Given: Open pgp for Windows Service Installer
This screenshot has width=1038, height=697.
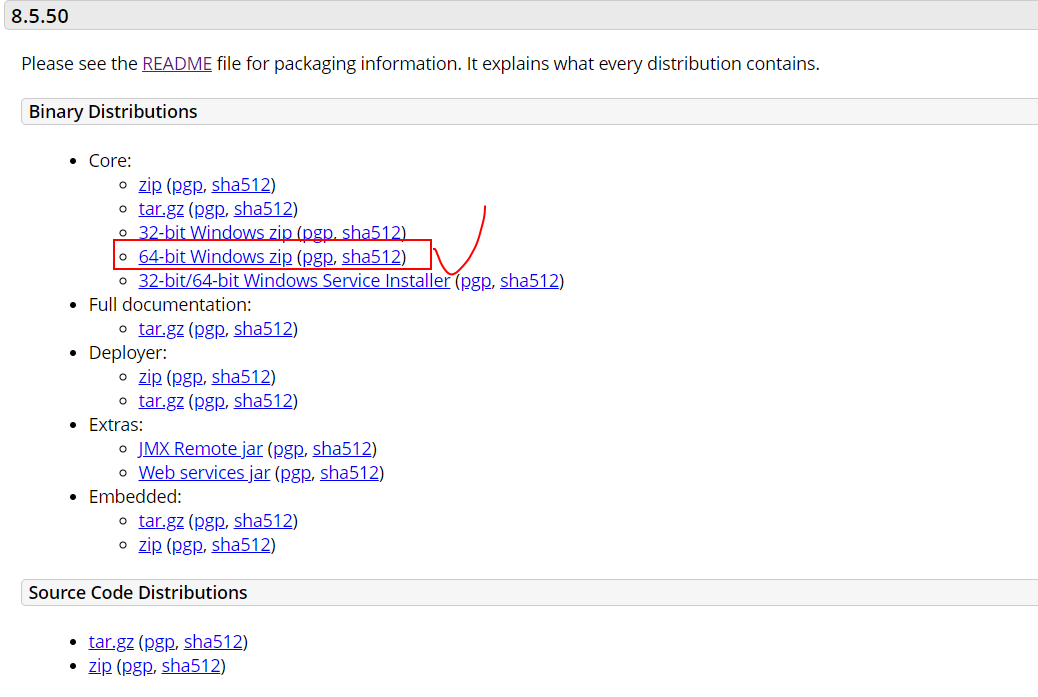Looking at the screenshot, I should click(x=475, y=281).
